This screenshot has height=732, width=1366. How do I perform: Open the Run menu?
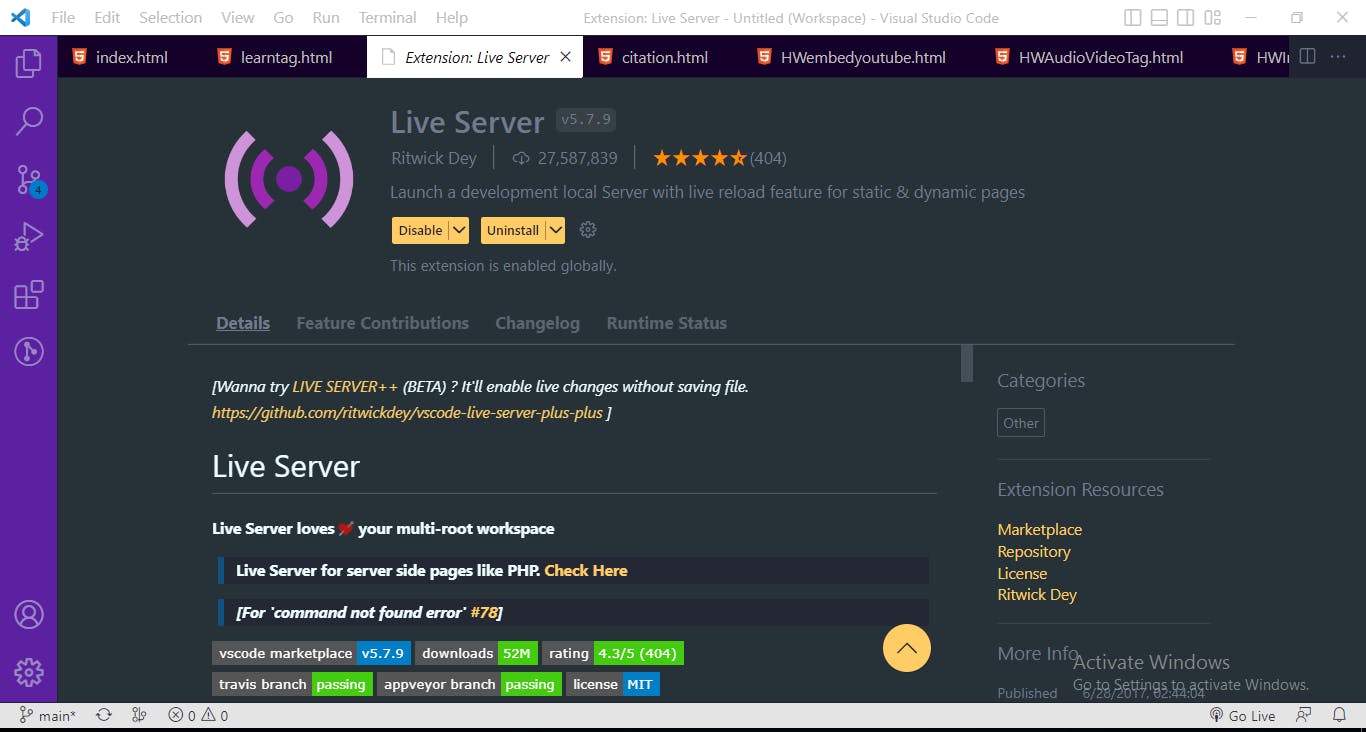click(326, 18)
